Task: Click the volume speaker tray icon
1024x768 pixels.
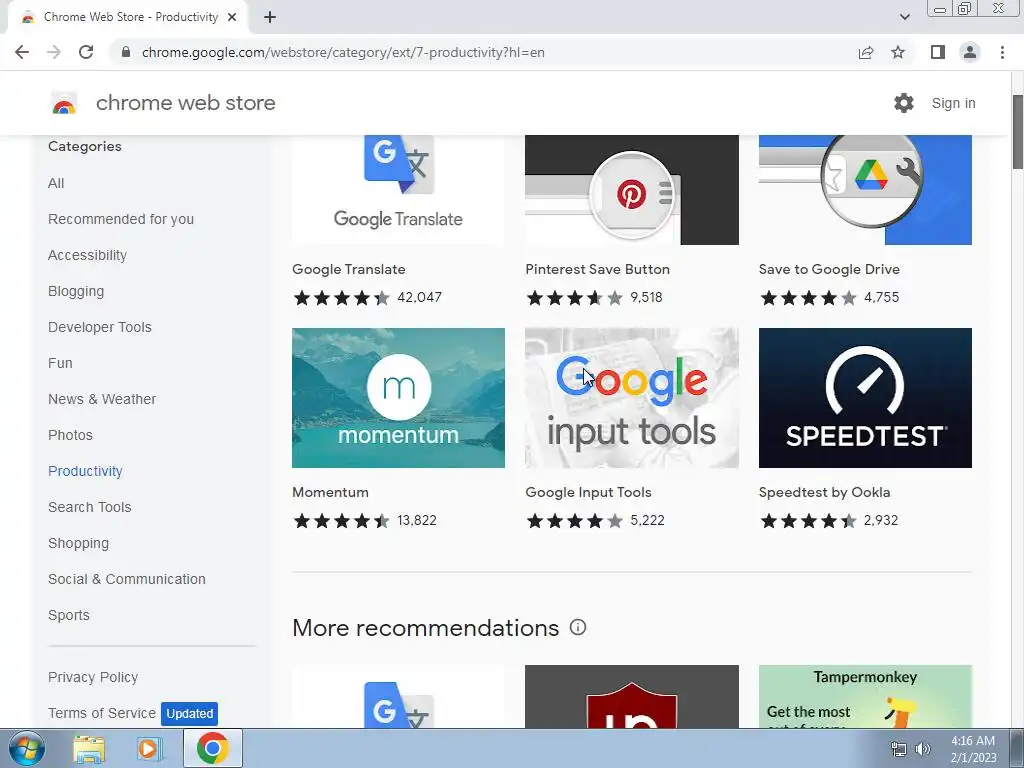Action: click(x=923, y=749)
